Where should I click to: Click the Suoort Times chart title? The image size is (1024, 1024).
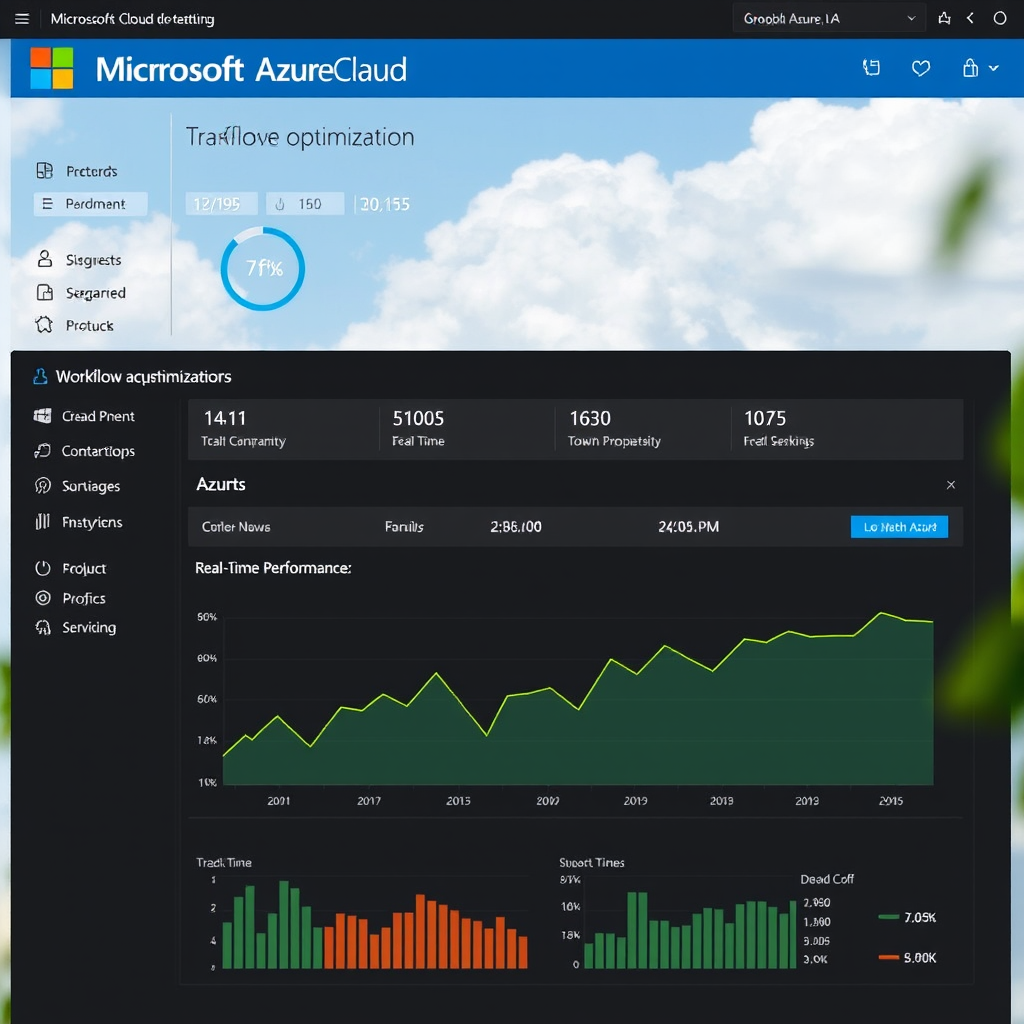[x=592, y=863]
